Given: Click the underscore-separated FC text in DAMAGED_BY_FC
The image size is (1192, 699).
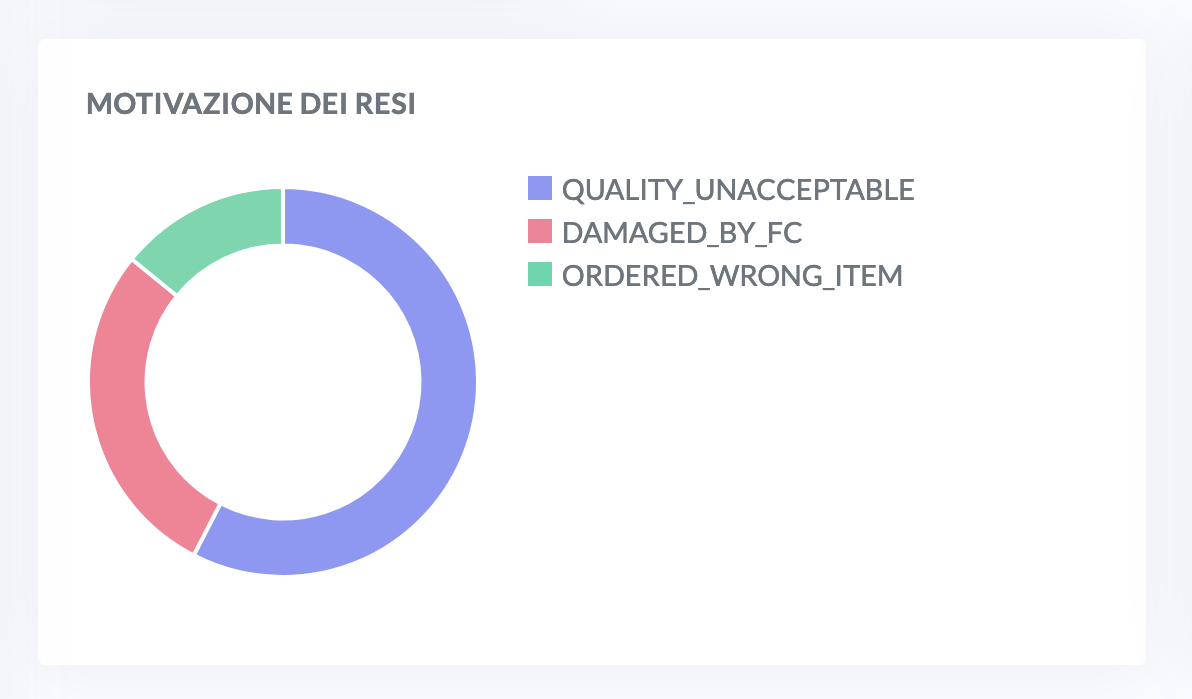Looking at the screenshot, I should 785,233.
